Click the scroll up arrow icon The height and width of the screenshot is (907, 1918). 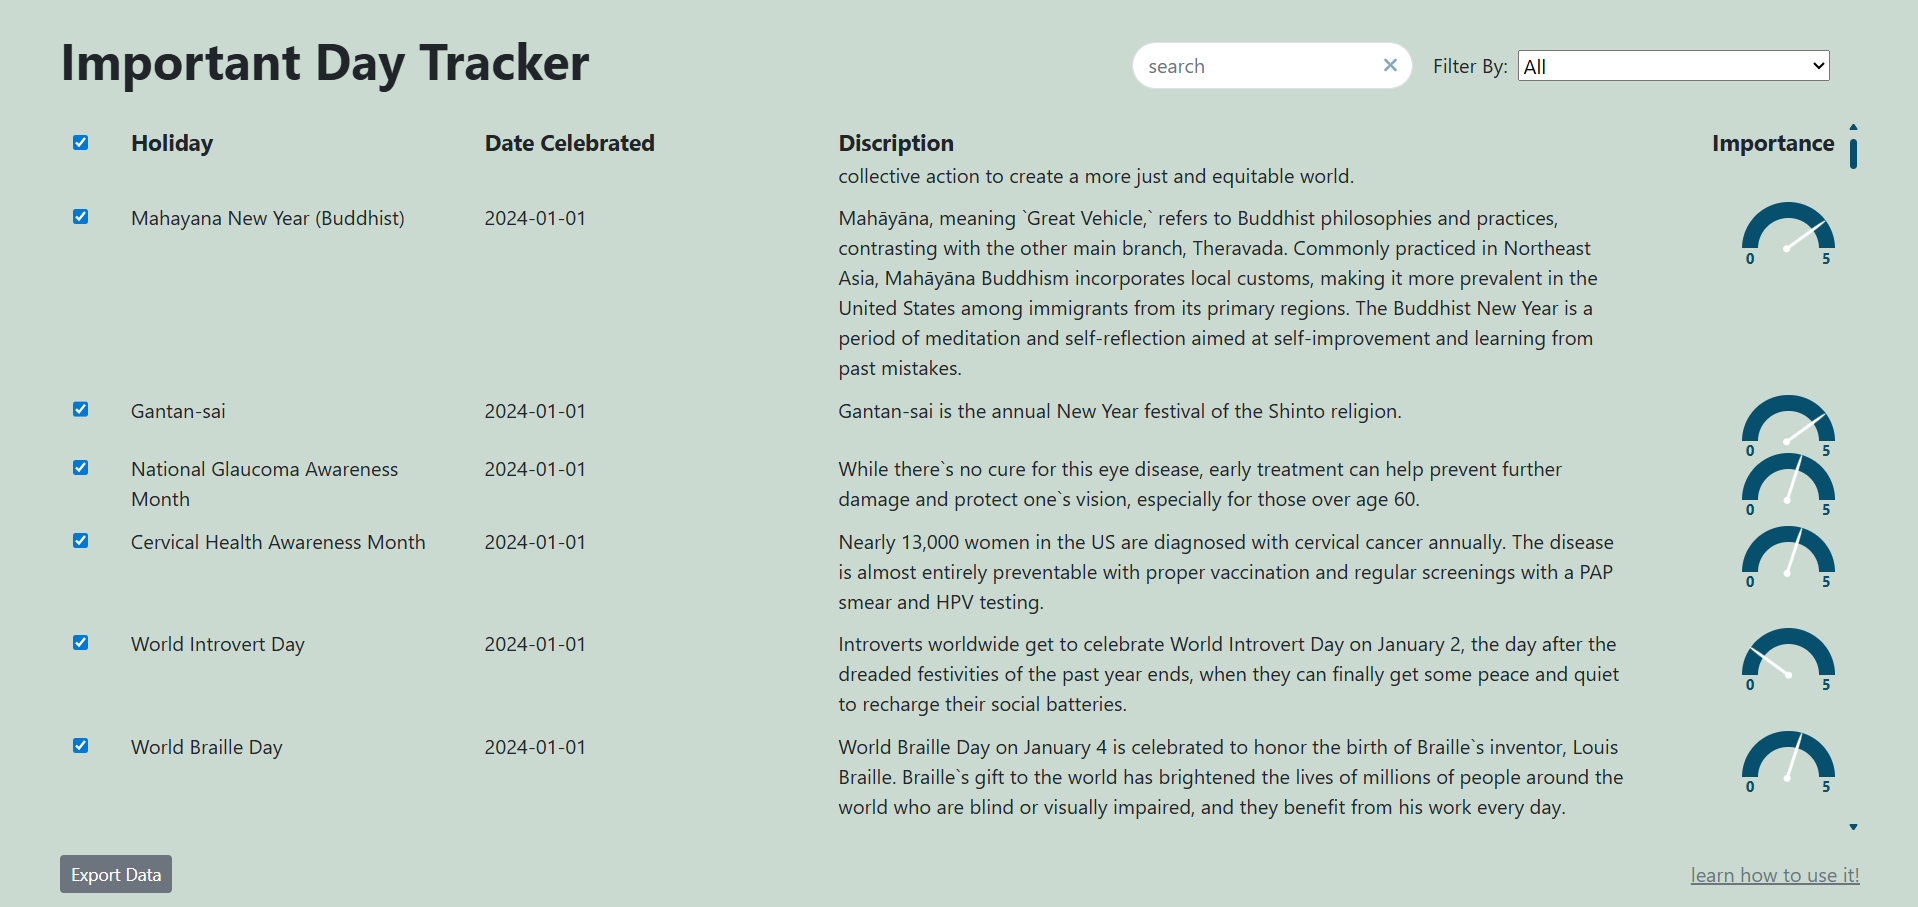(x=1853, y=127)
